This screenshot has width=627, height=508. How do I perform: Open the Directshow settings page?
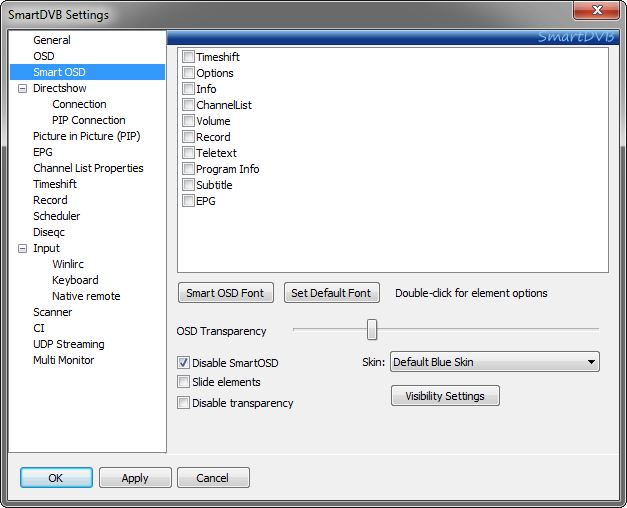(60, 88)
